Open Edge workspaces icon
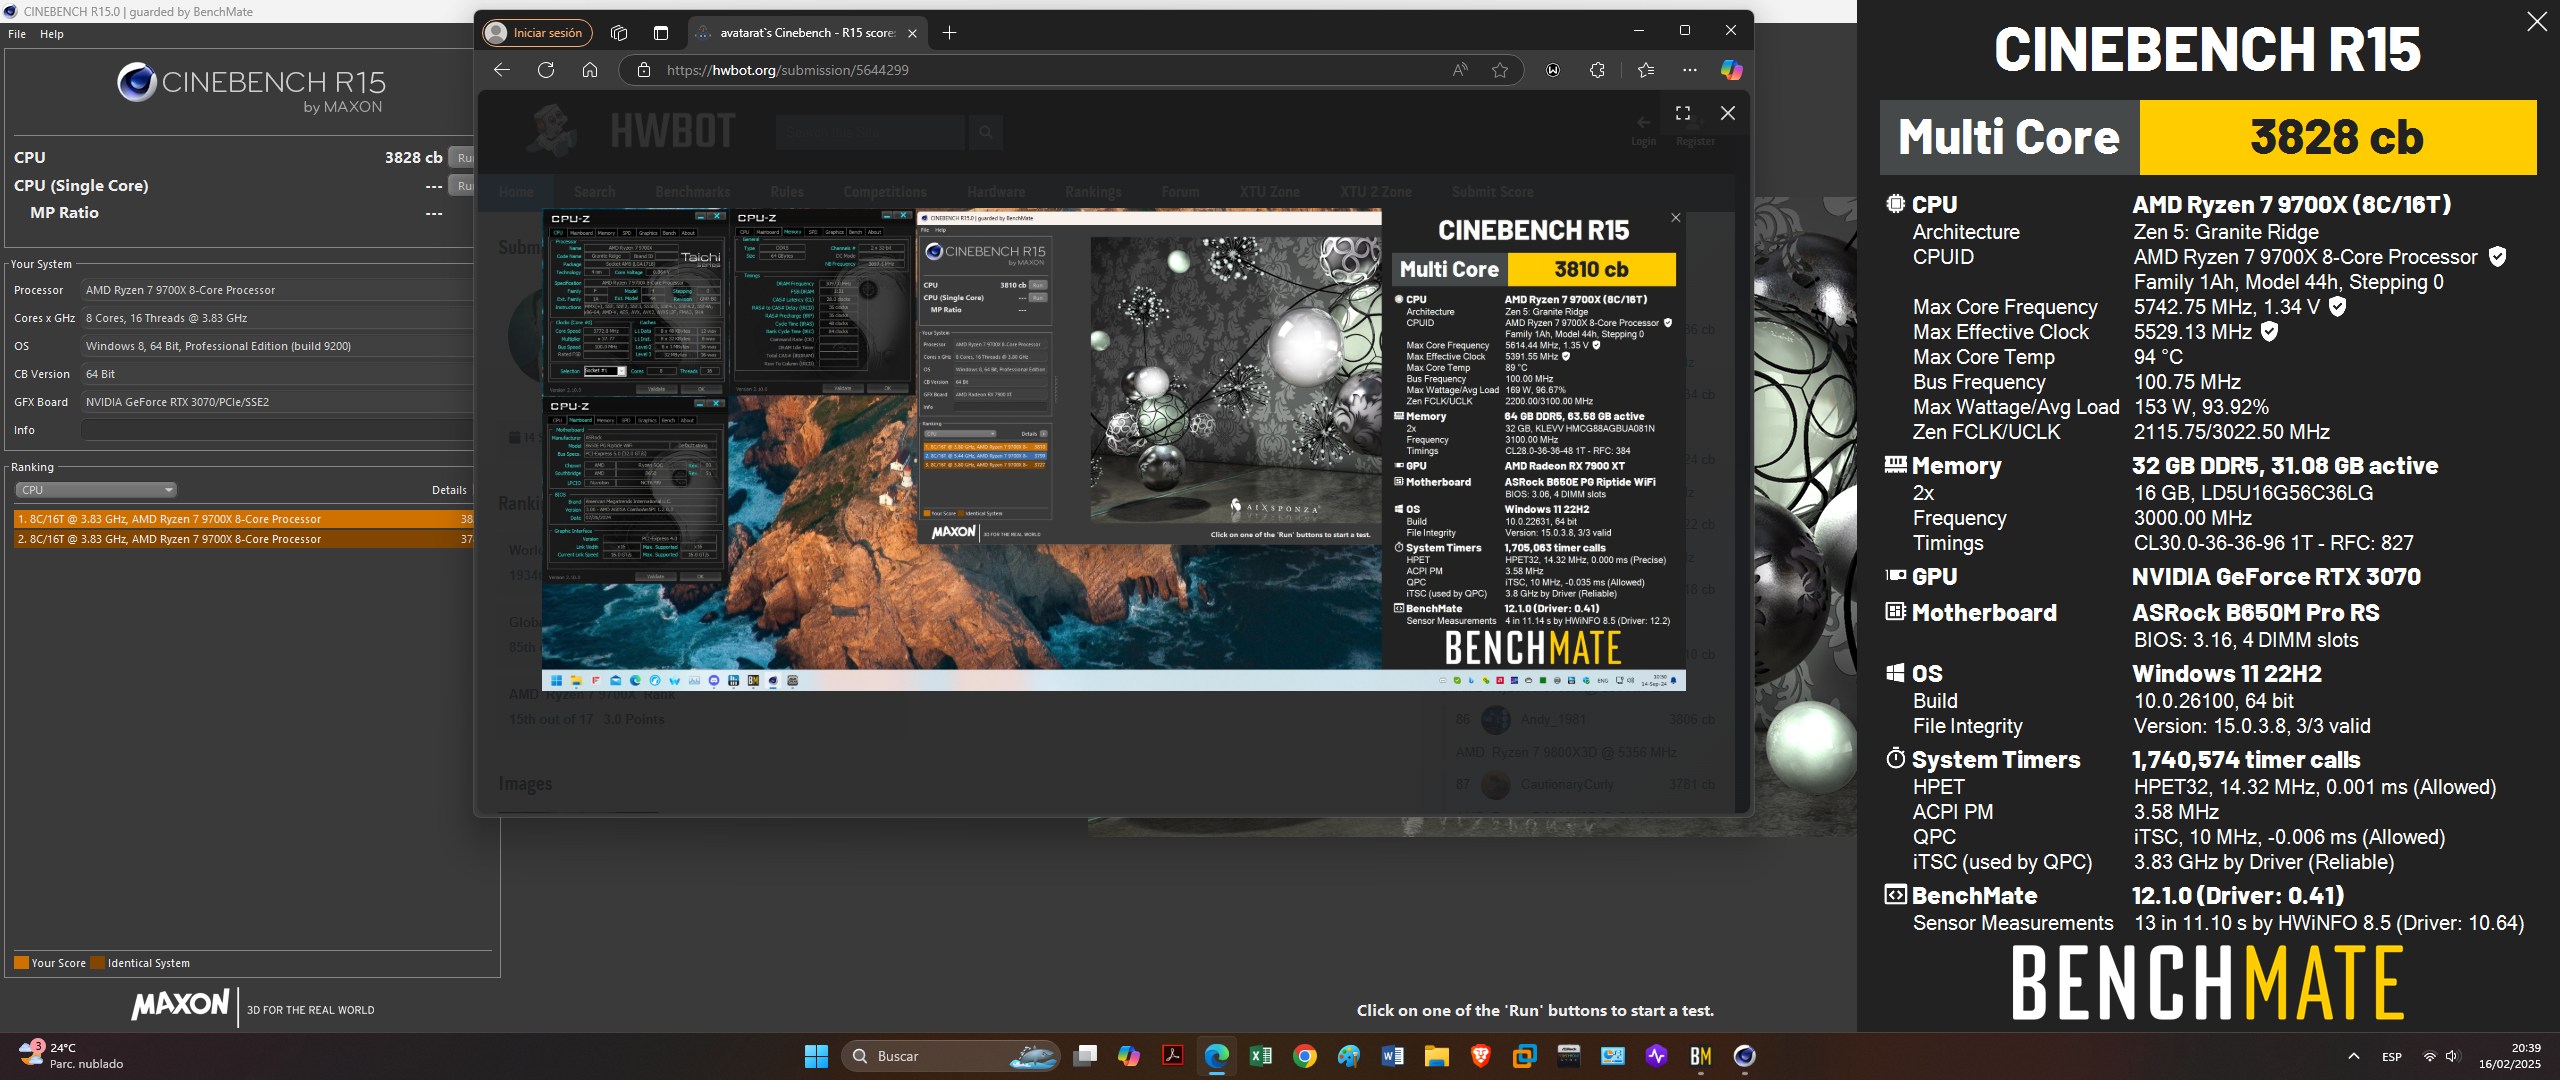2560x1080 pixels. click(x=619, y=33)
